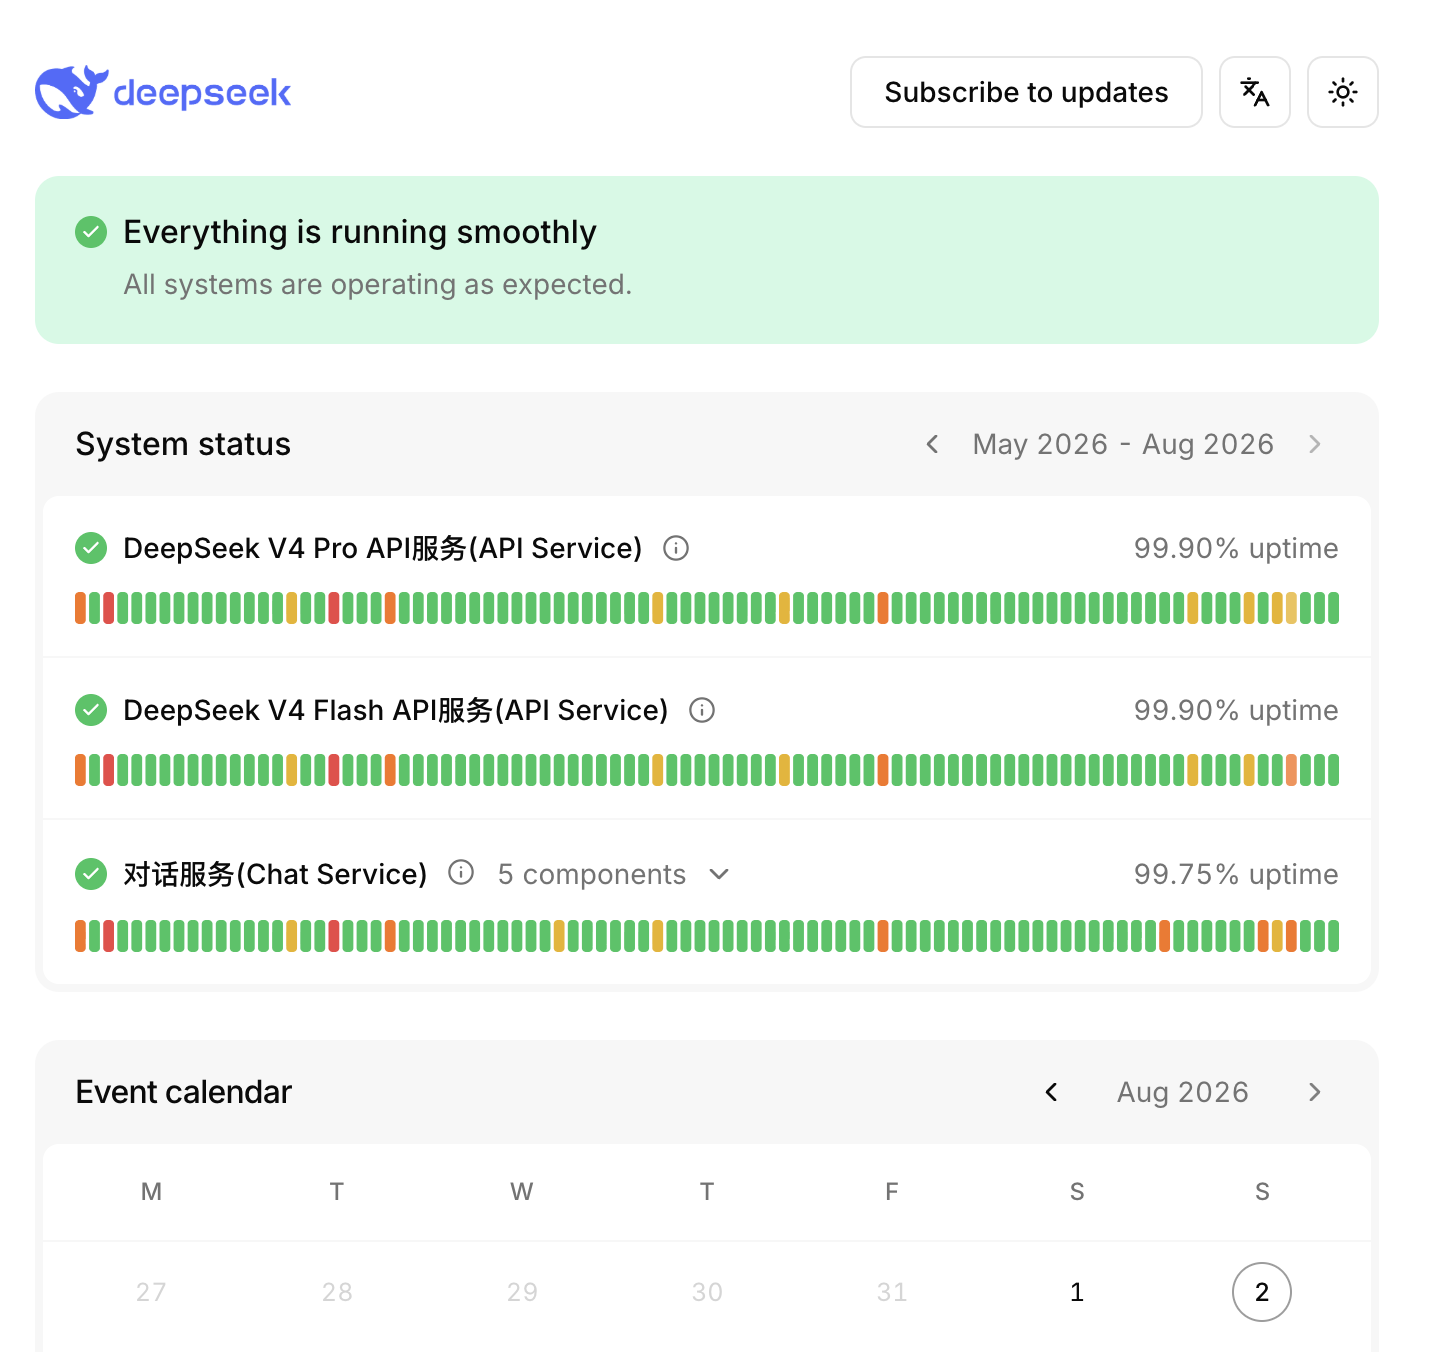Go to previous month in Event calendar
This screenshot has width=1450, height=1352.
click(1051, 1092)
